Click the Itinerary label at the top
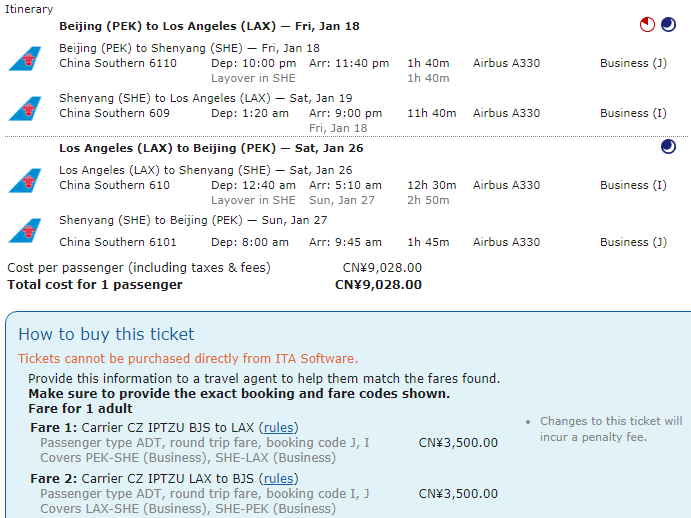This screenshot has height=518, width=691. click(30, 9)
